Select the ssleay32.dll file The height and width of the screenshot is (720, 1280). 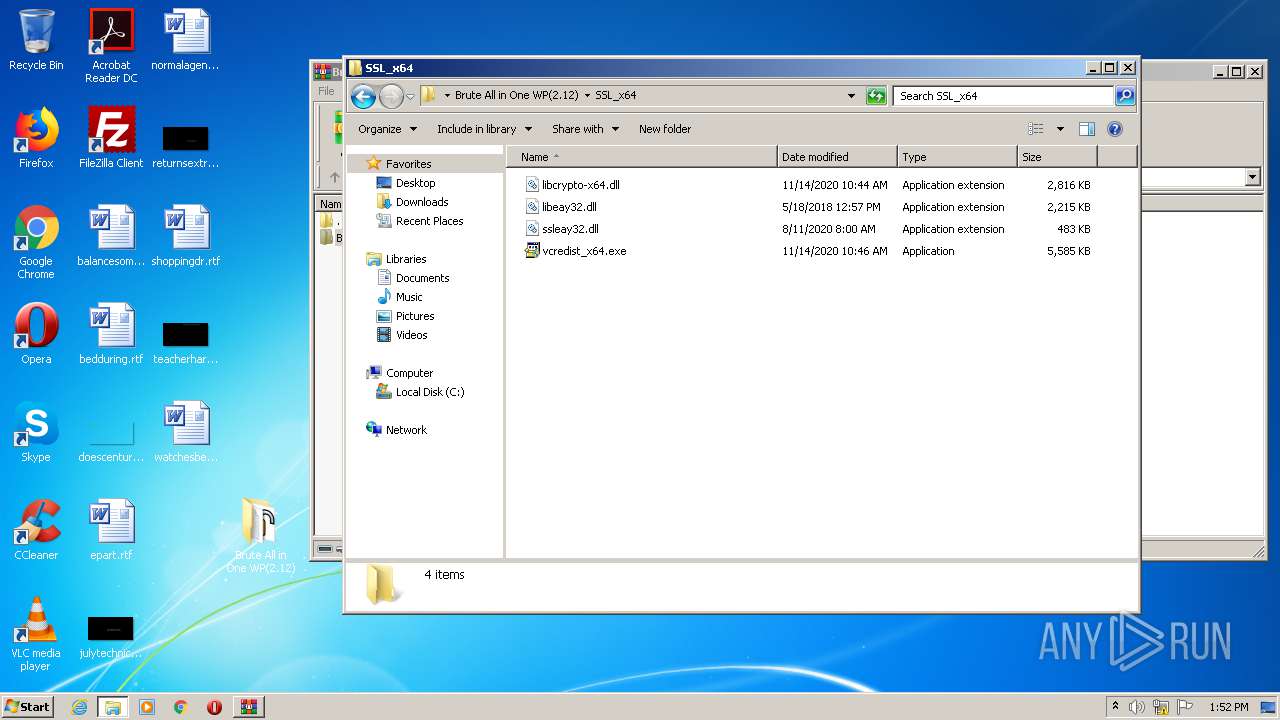570,229
